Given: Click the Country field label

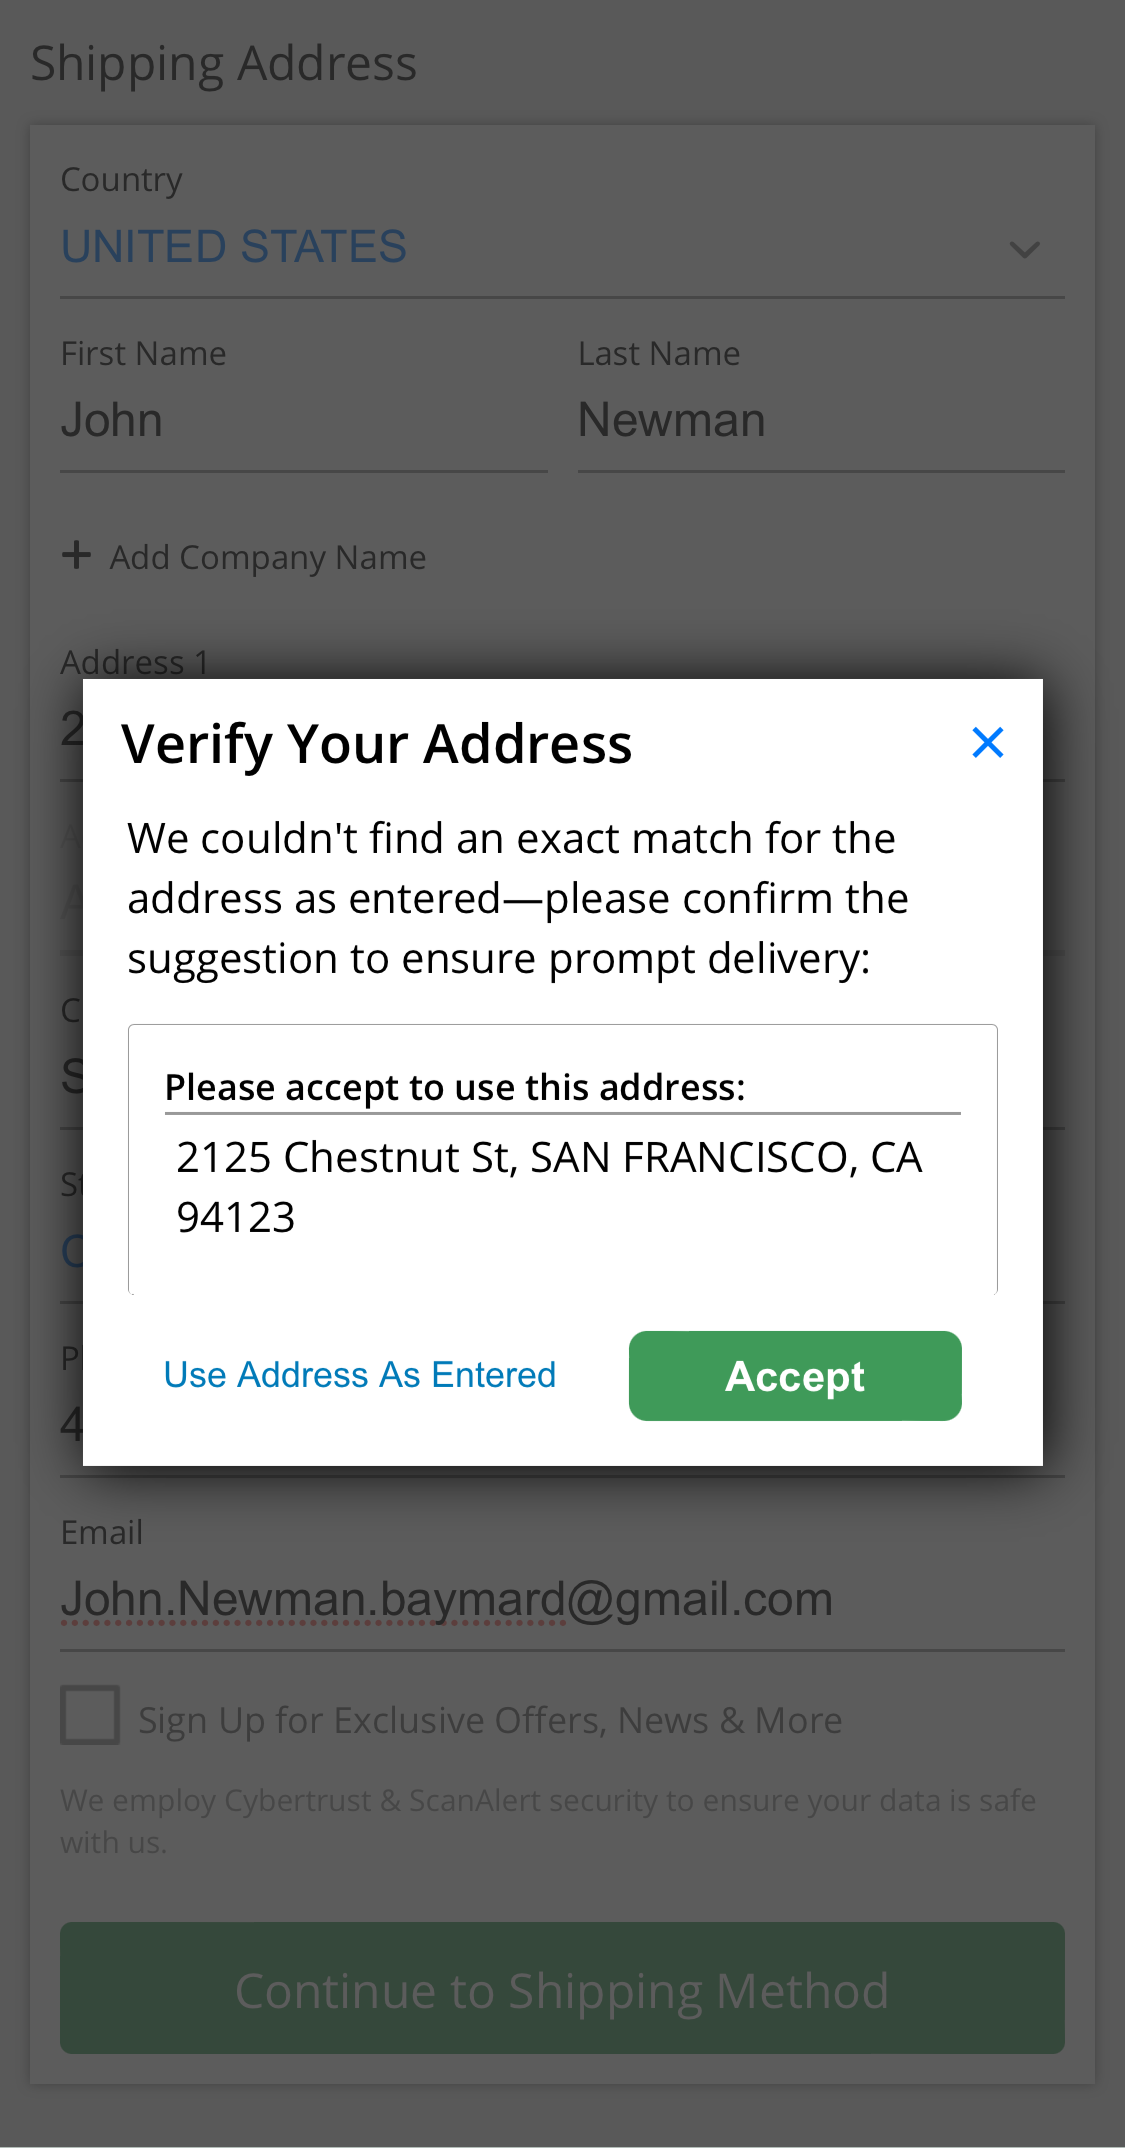Looking at the screenshot, I should click(x=121, y=180).
